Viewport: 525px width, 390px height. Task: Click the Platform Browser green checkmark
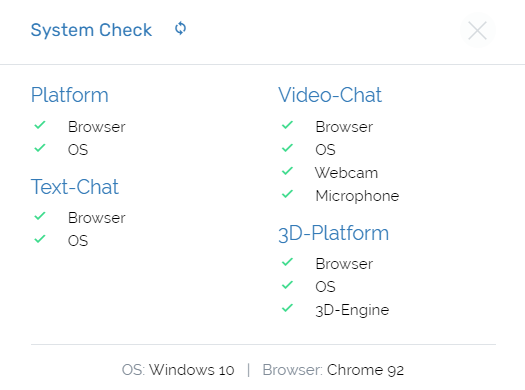[x=40, y=125]
